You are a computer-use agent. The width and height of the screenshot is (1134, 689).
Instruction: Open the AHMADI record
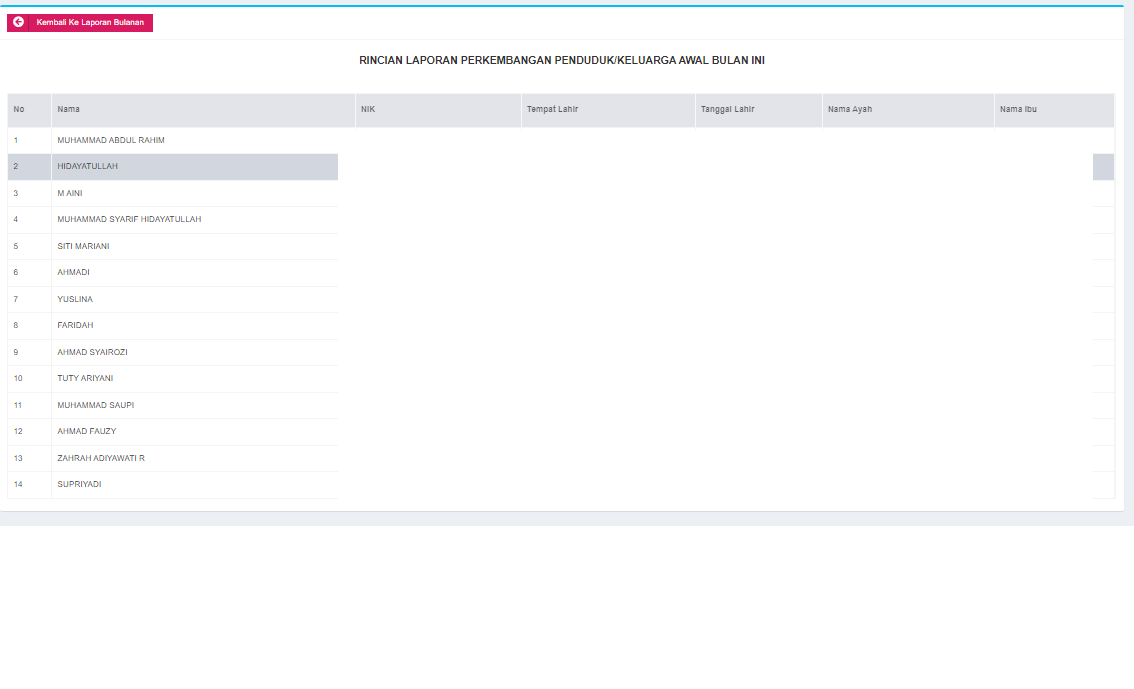(x=72, y=272)
